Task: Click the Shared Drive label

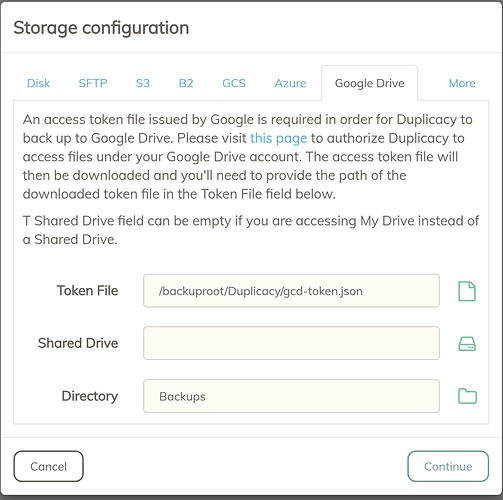Action: [78, 343]
